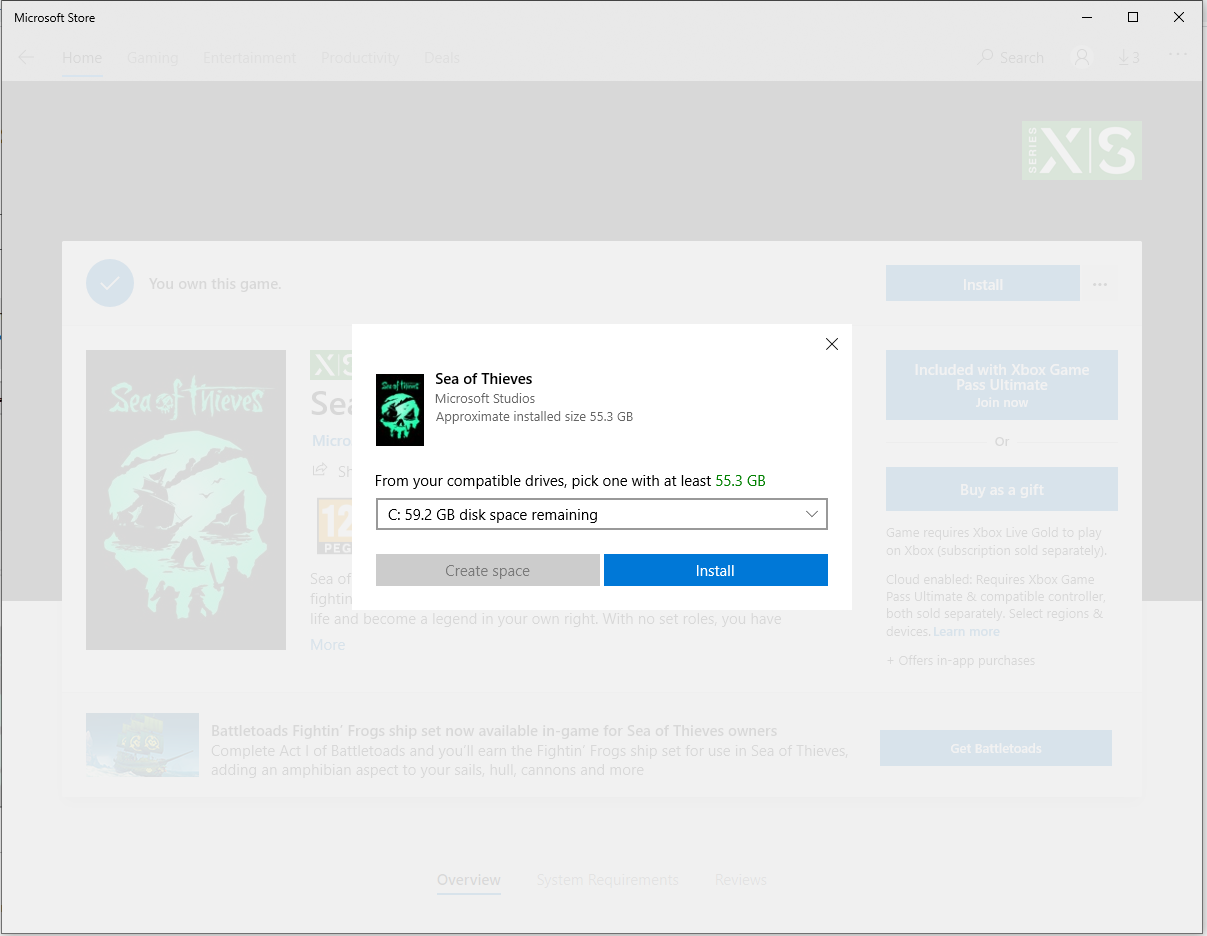Click the background Install button on game page
The width and height of the screenshot is (1207, 936).
pos(983,284)
